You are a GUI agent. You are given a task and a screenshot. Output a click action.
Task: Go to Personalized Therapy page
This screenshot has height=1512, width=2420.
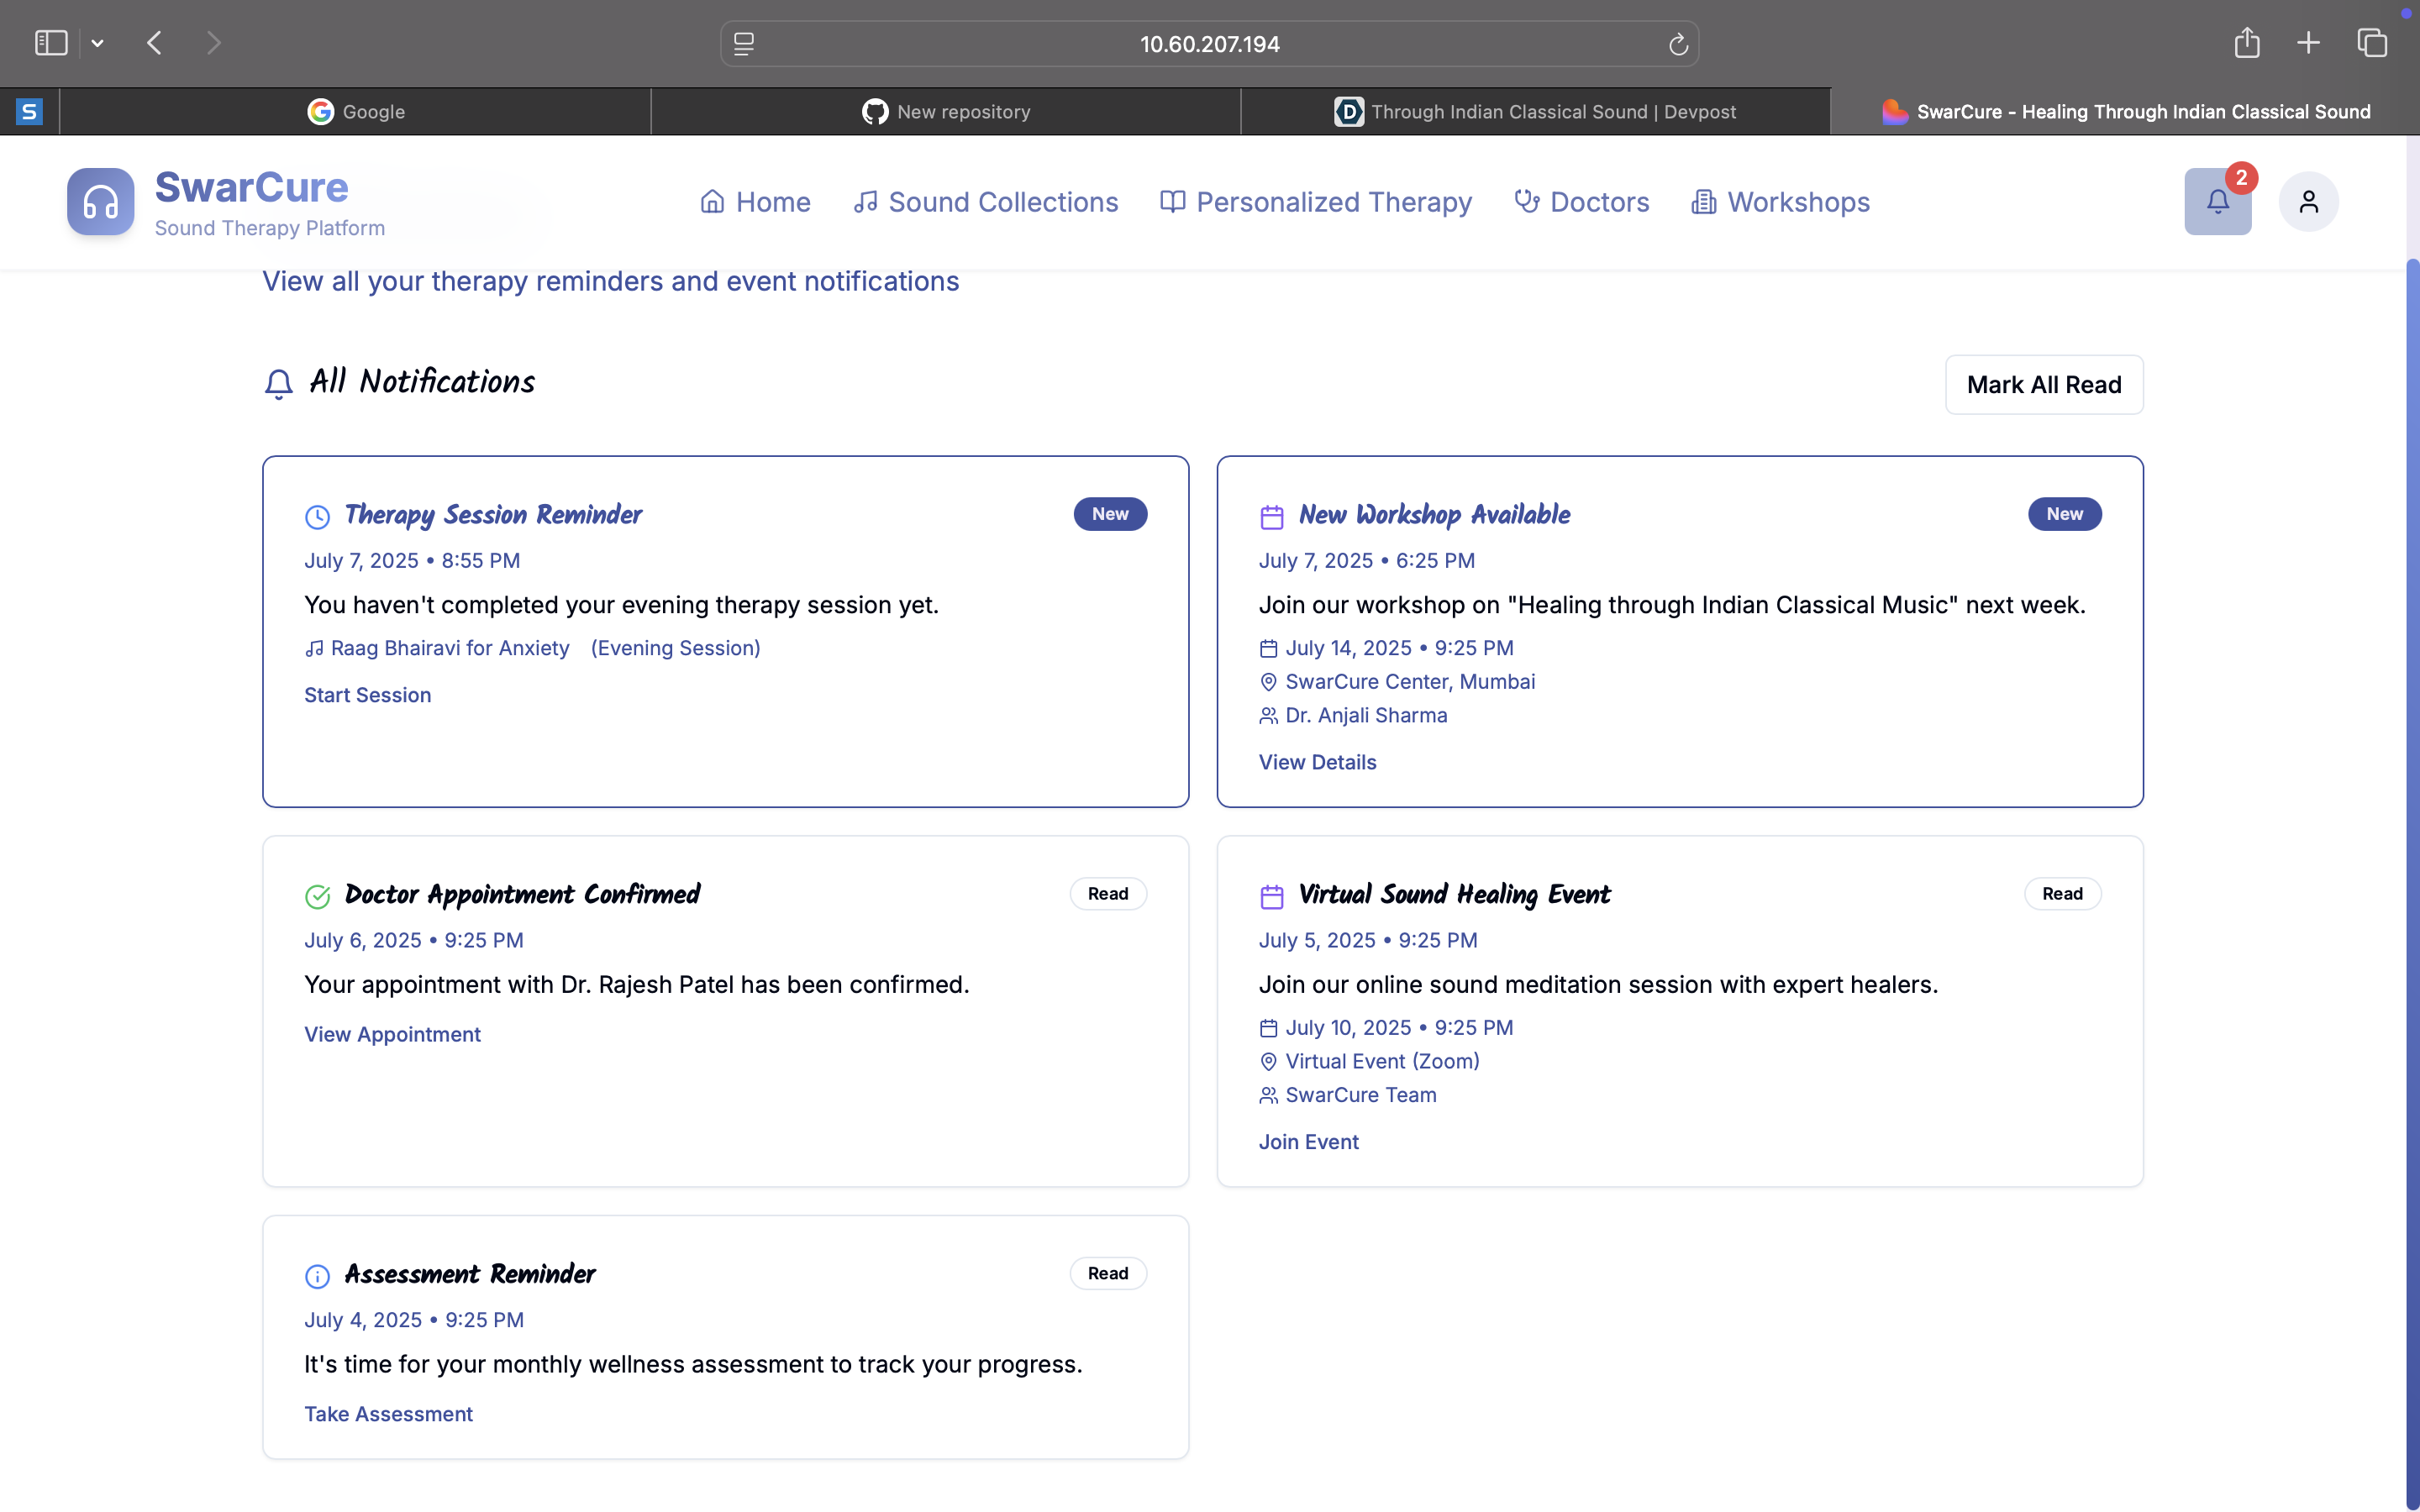[1316, 202]
